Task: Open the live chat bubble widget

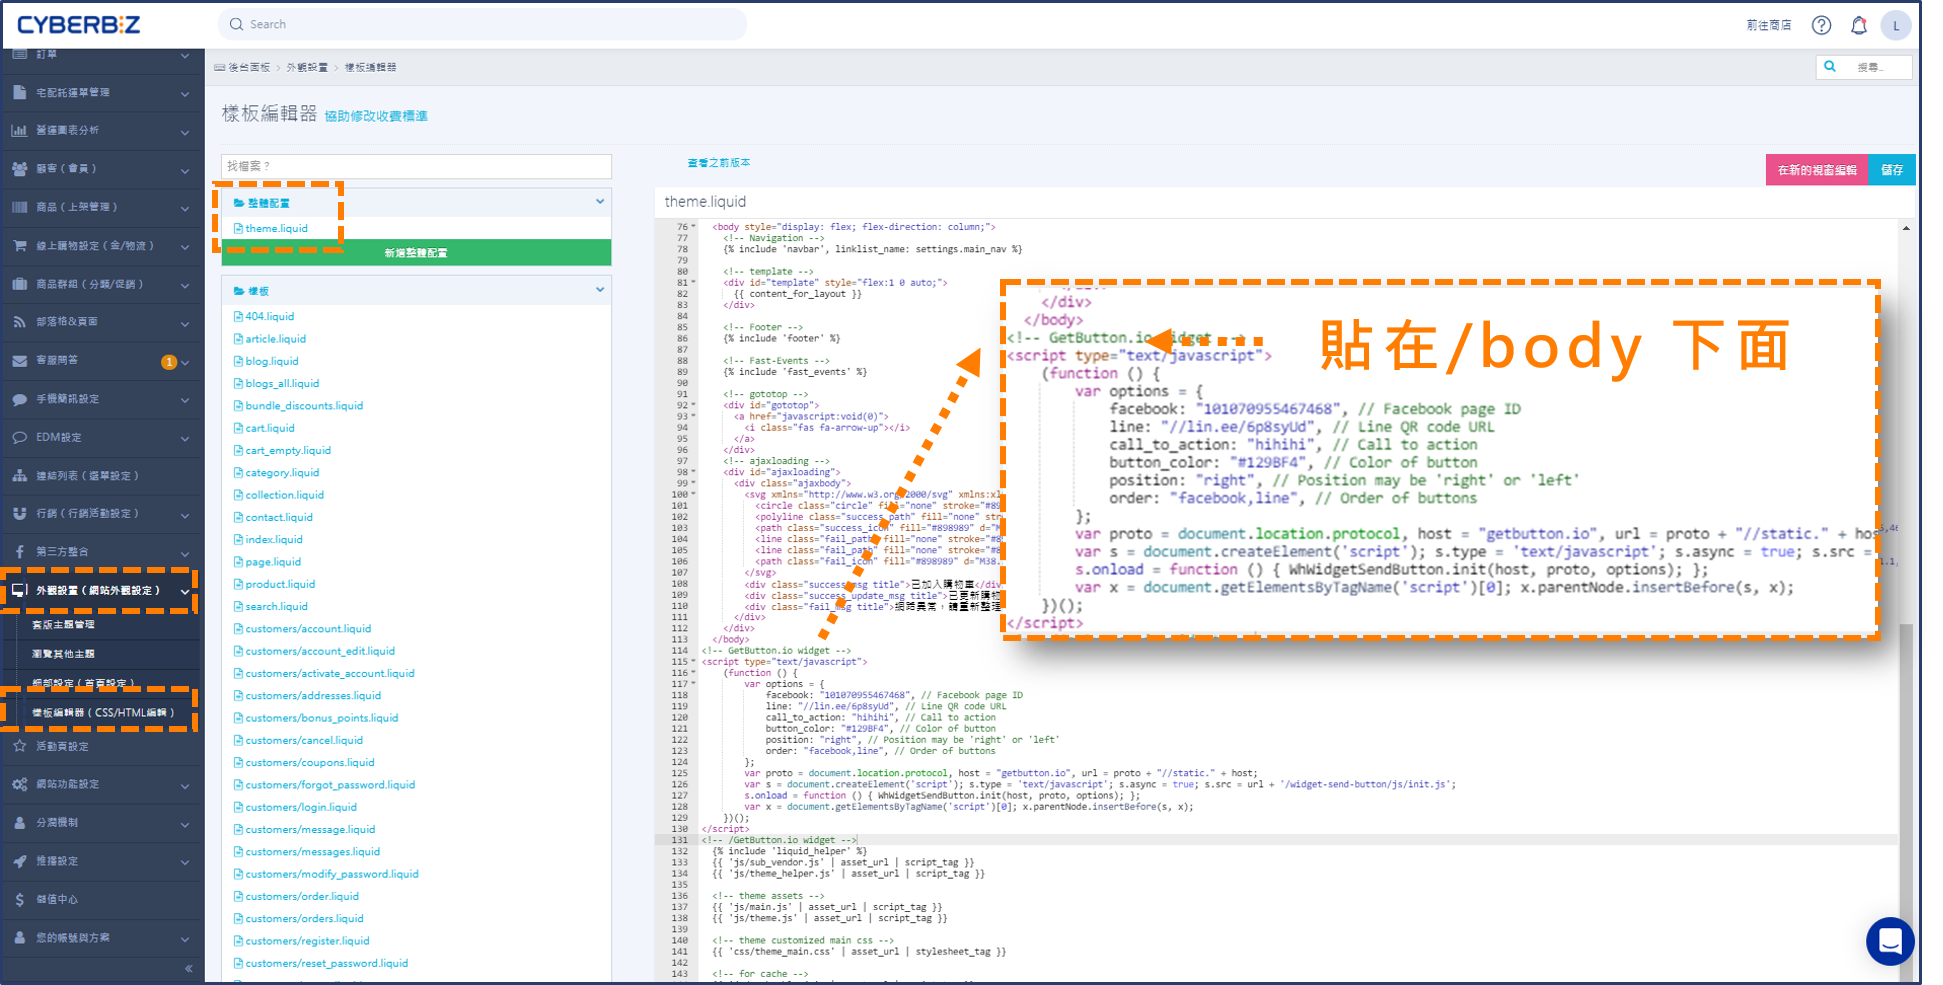Action: 1890,941
